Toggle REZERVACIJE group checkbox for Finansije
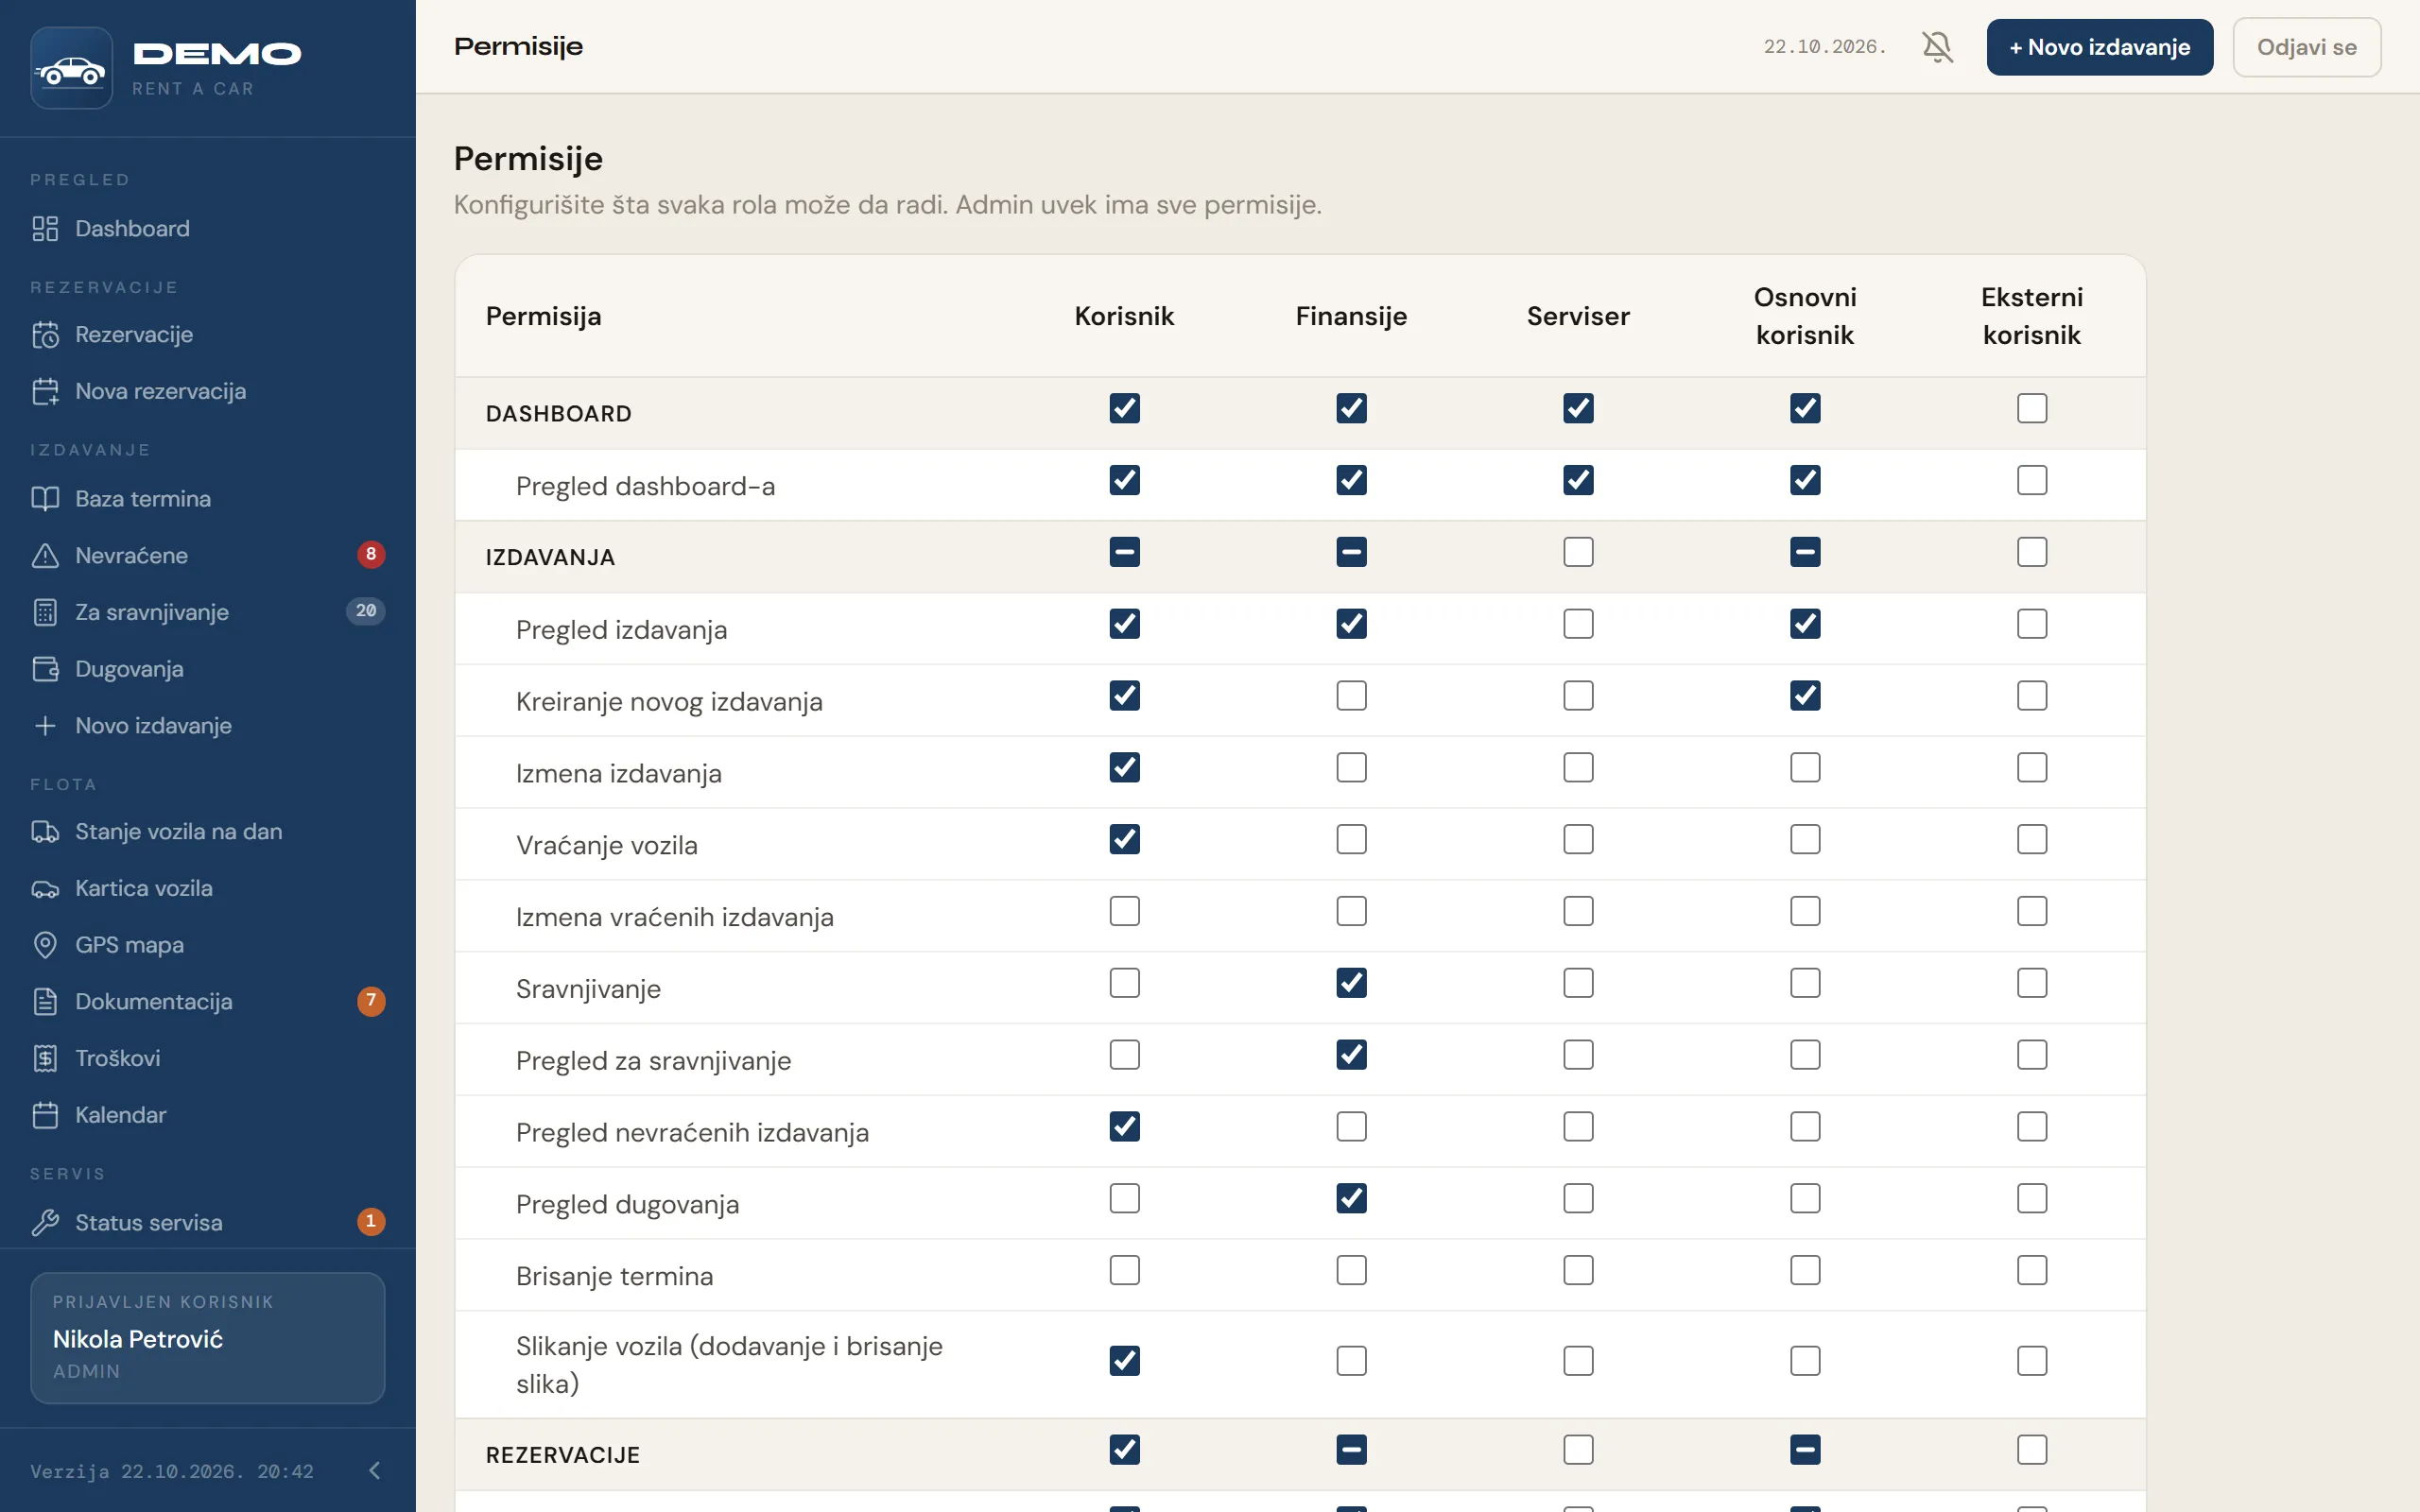 pos(1351,1450)
